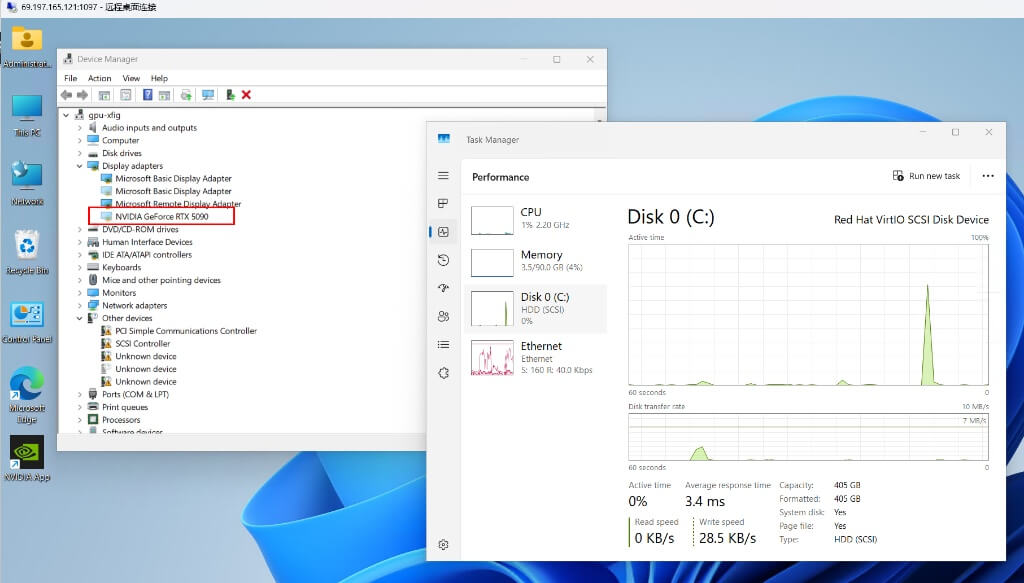
Task: Open Users page in Task Manager sidebar
Action: click(443, 316)
